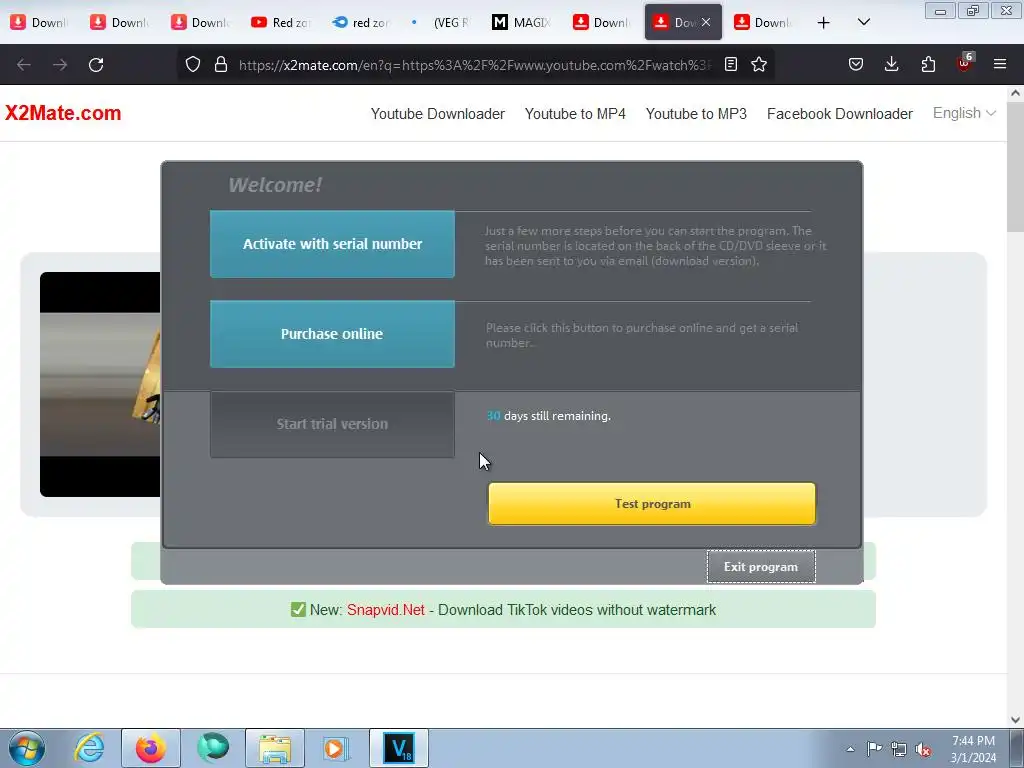Switch to the red zone search tab
The height and width of the screenshot is (768, 1024).
coord(361,22)
